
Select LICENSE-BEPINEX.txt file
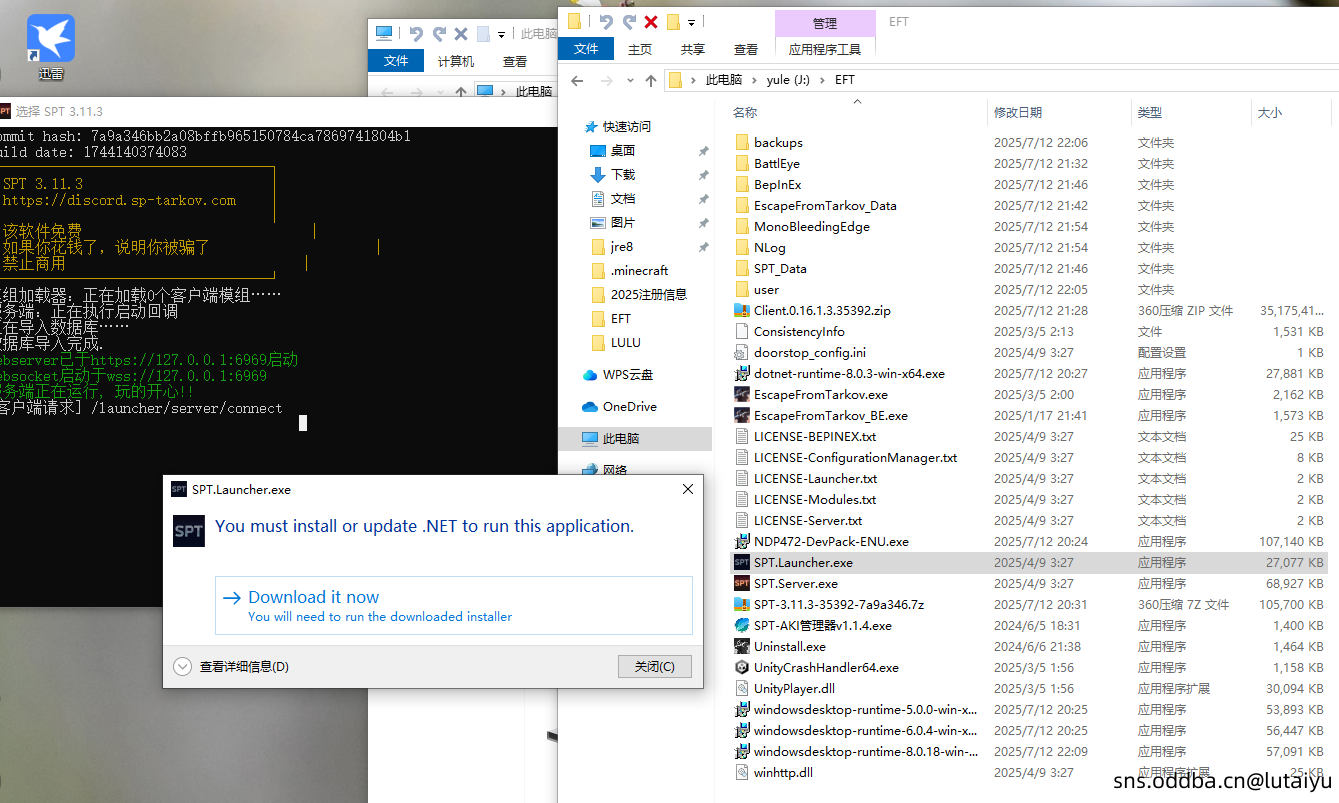pyautogui.click(x=1030, y=436)
